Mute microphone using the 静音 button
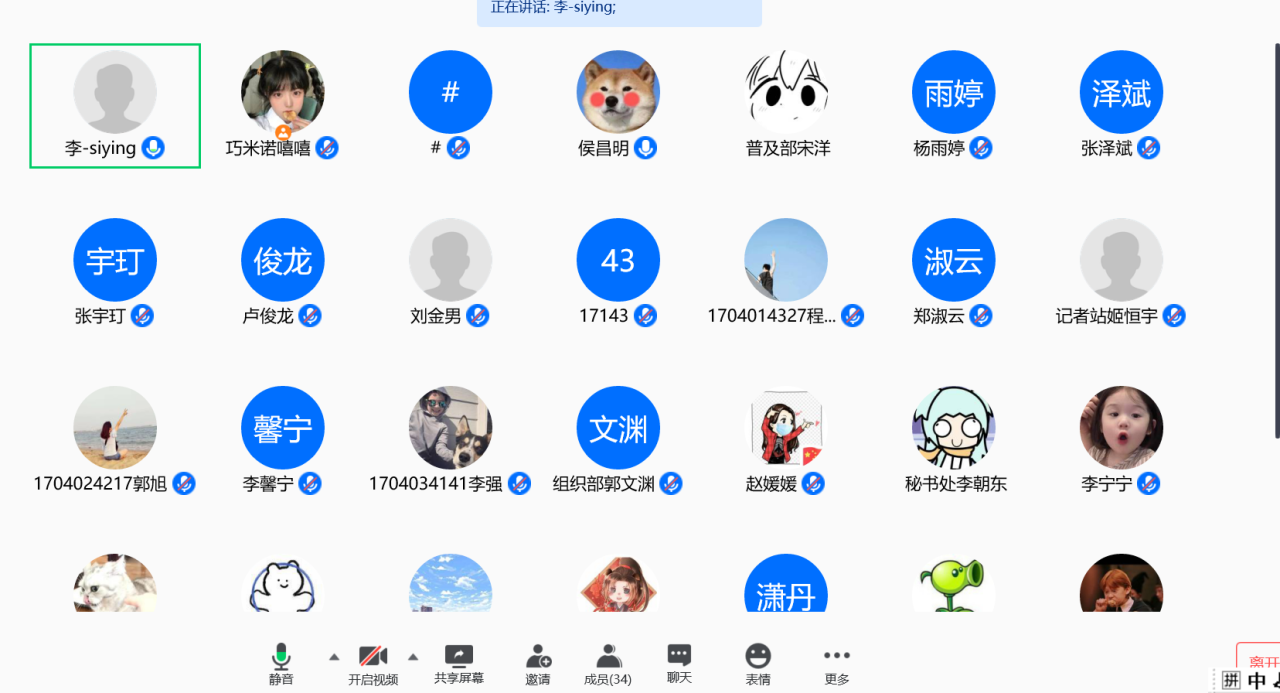Screen dimensions: 1280x693 (x=281, y=663)
